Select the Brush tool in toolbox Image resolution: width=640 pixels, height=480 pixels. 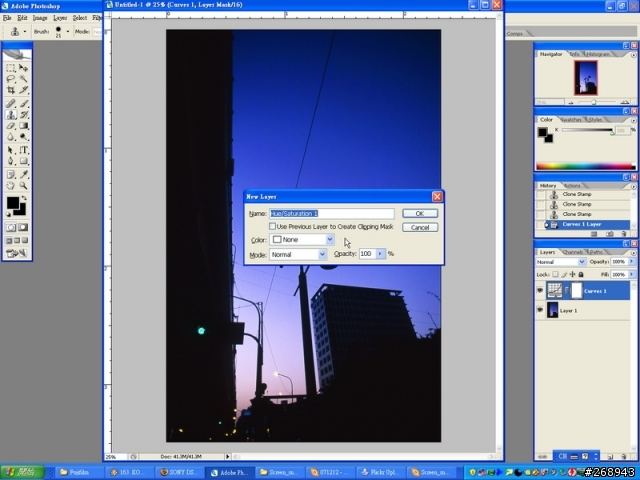(x=23, y=104)
